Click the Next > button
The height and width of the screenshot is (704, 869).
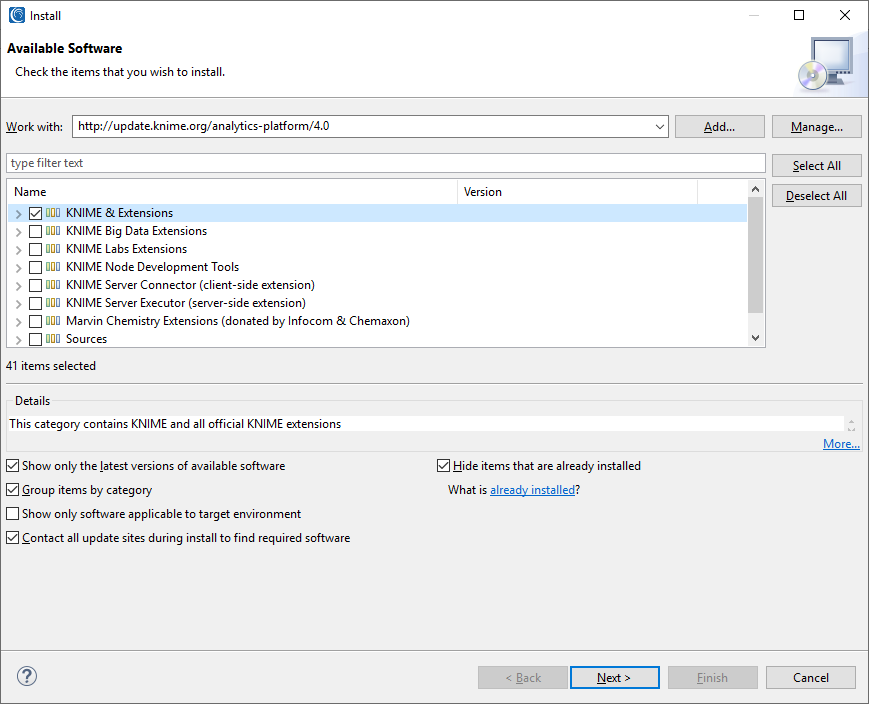[x=615, y=677]
